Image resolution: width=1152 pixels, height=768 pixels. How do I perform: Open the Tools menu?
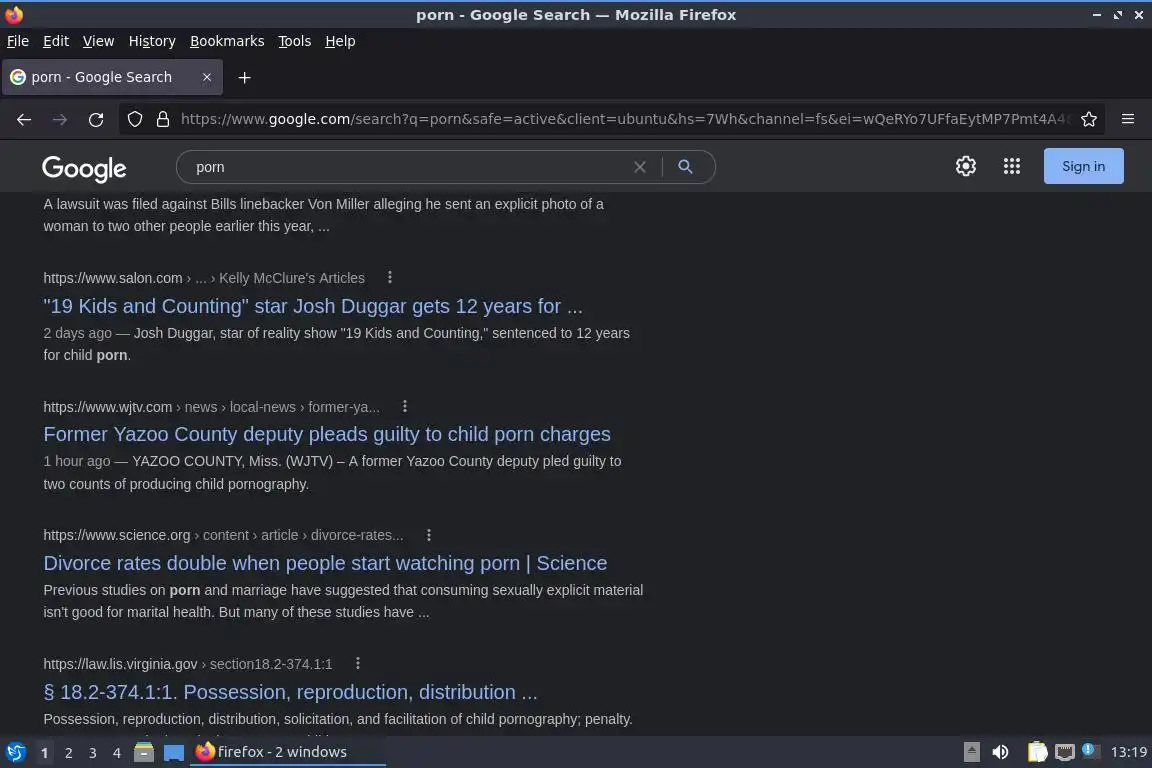click(x=295, y=41)
